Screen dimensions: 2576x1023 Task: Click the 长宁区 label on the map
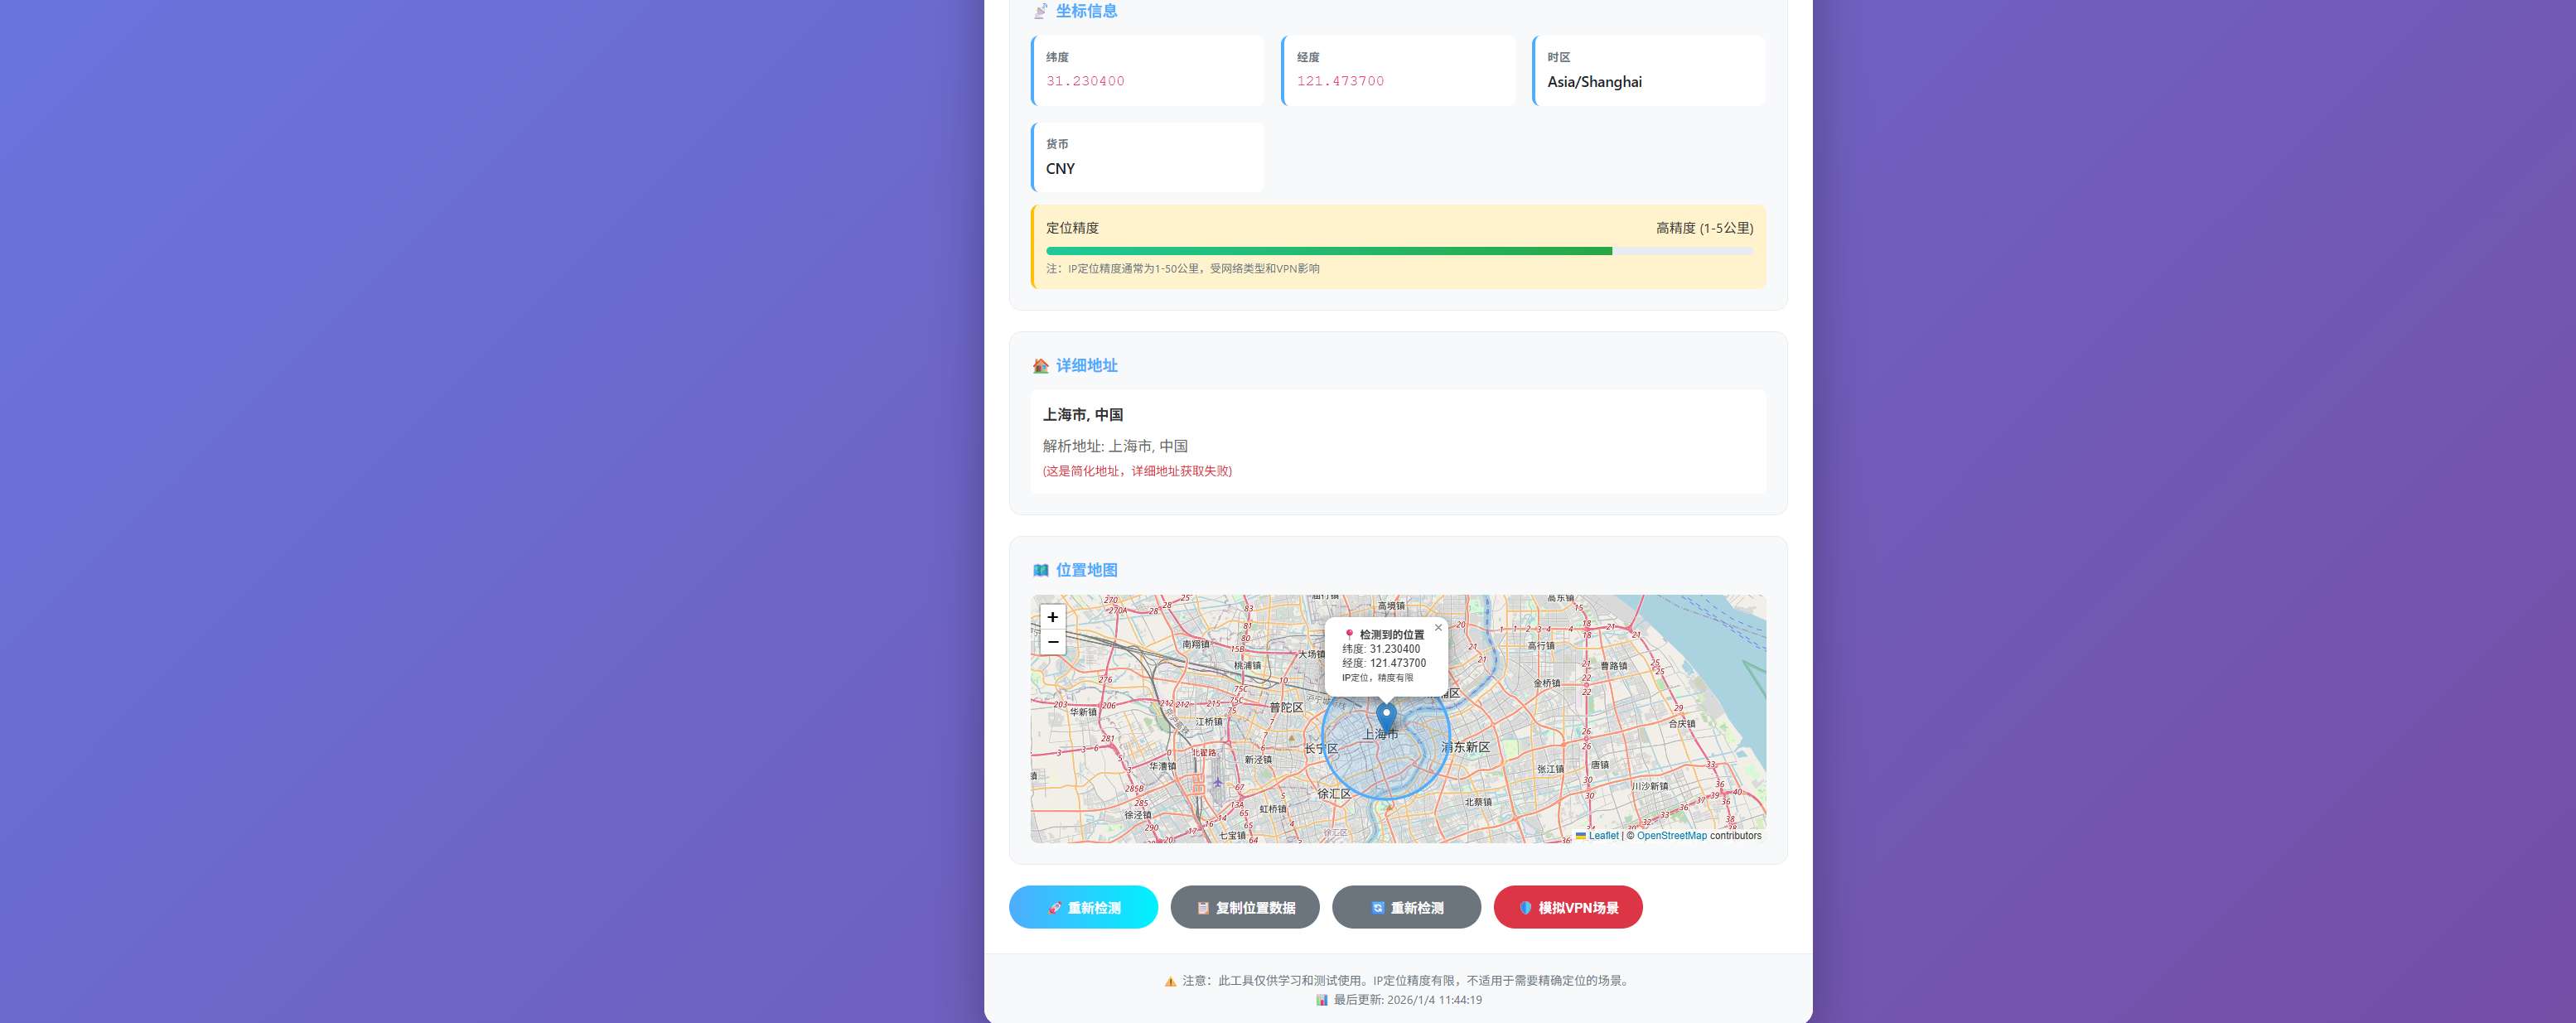[x=1321, y=748]
